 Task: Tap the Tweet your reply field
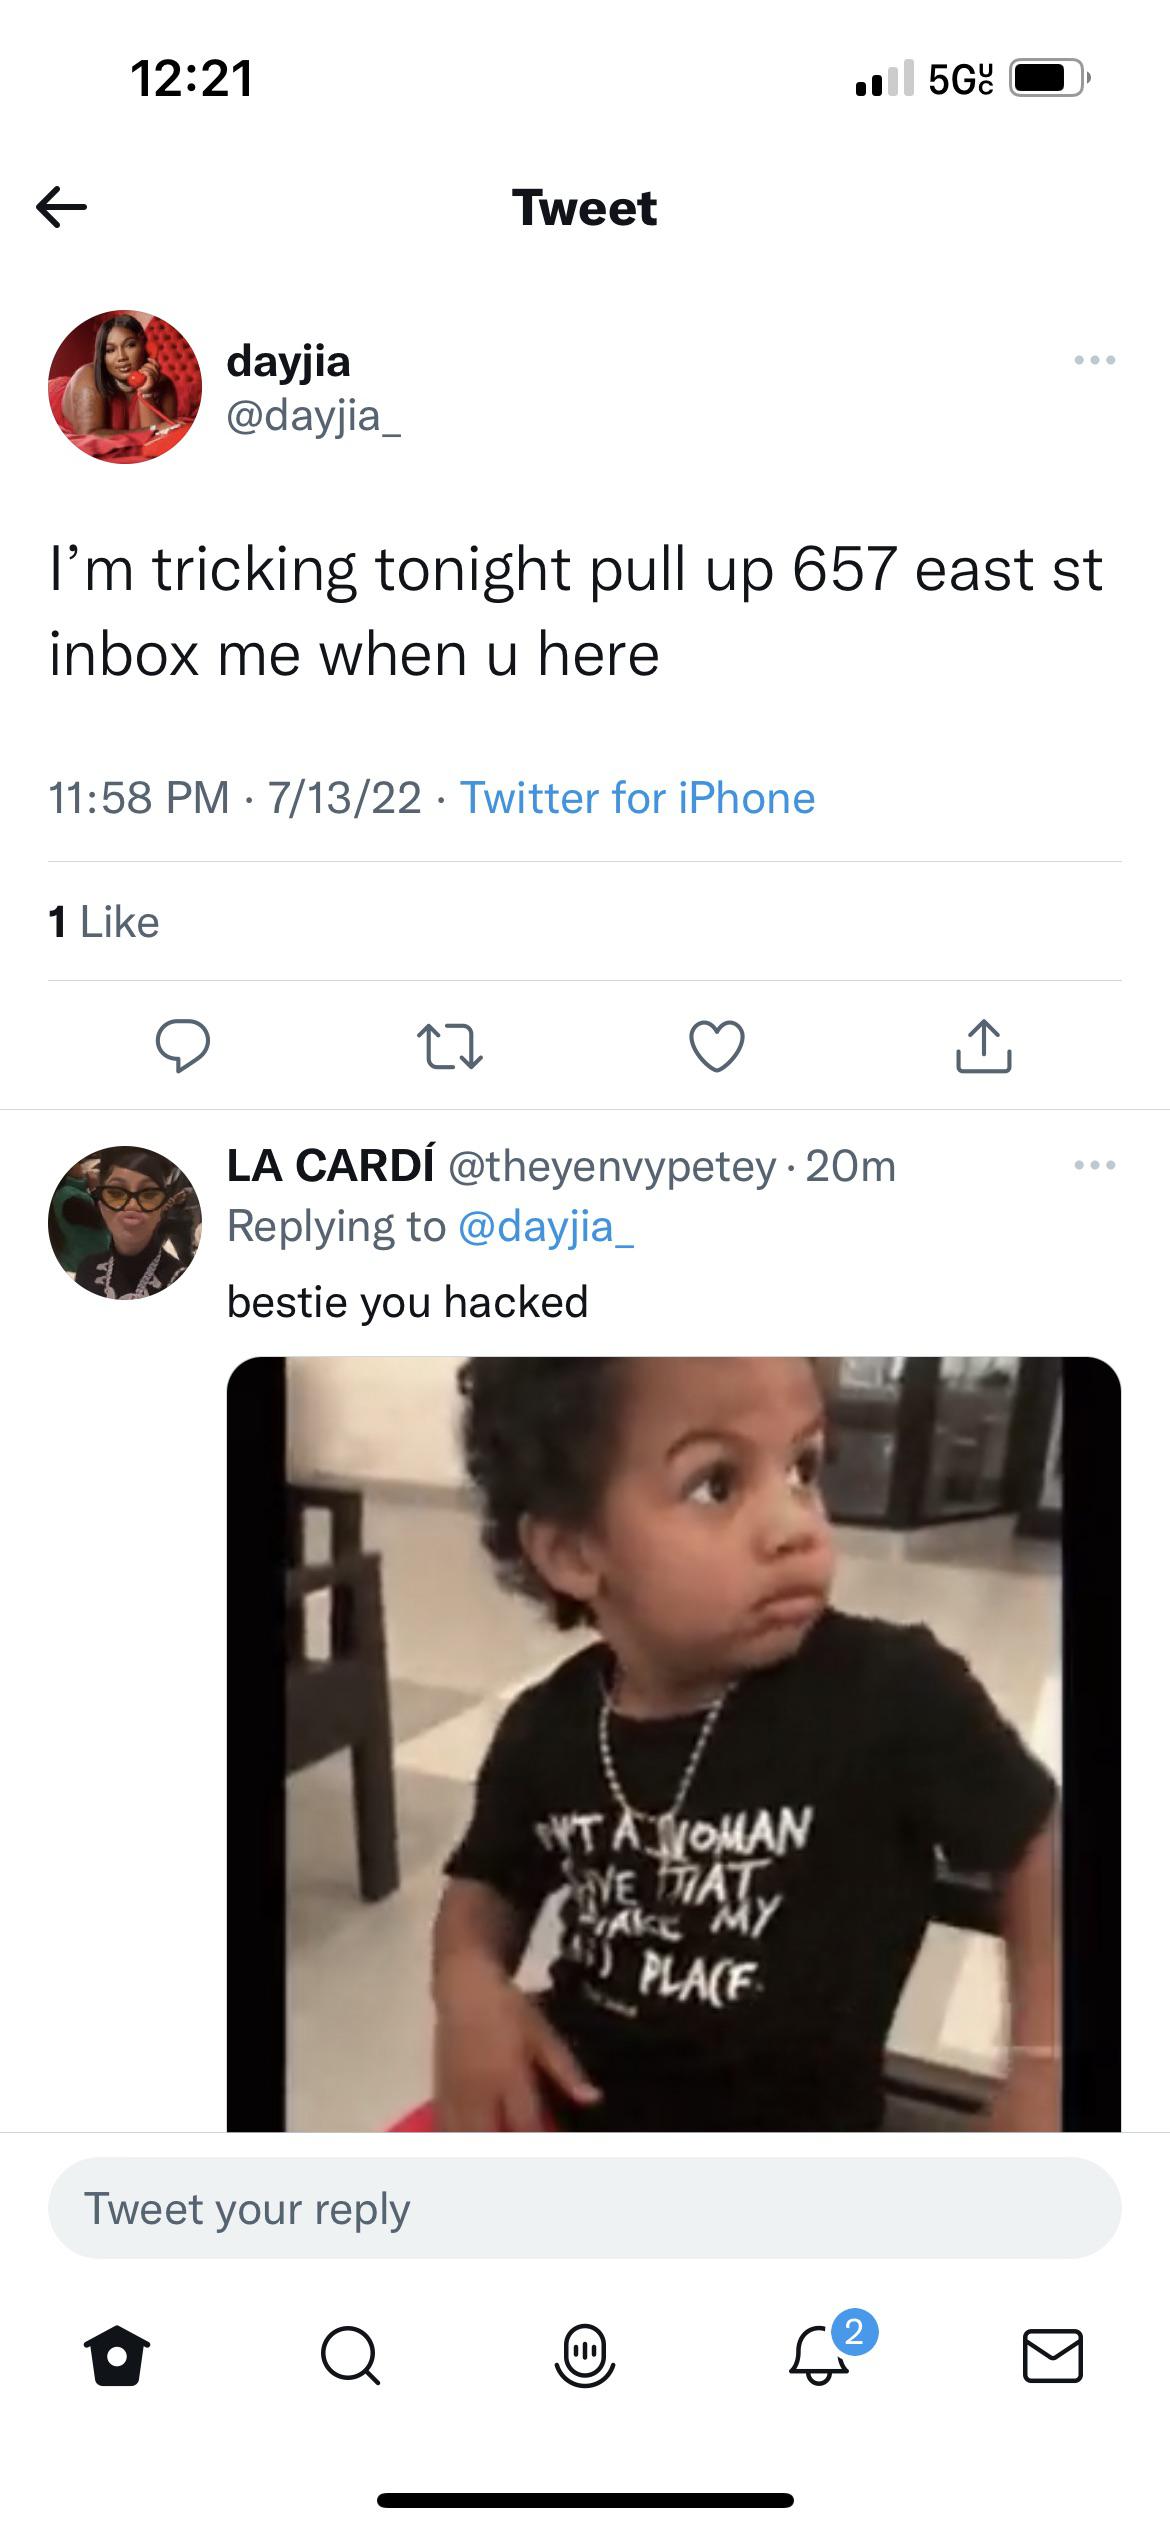[x=584, y=2208]
